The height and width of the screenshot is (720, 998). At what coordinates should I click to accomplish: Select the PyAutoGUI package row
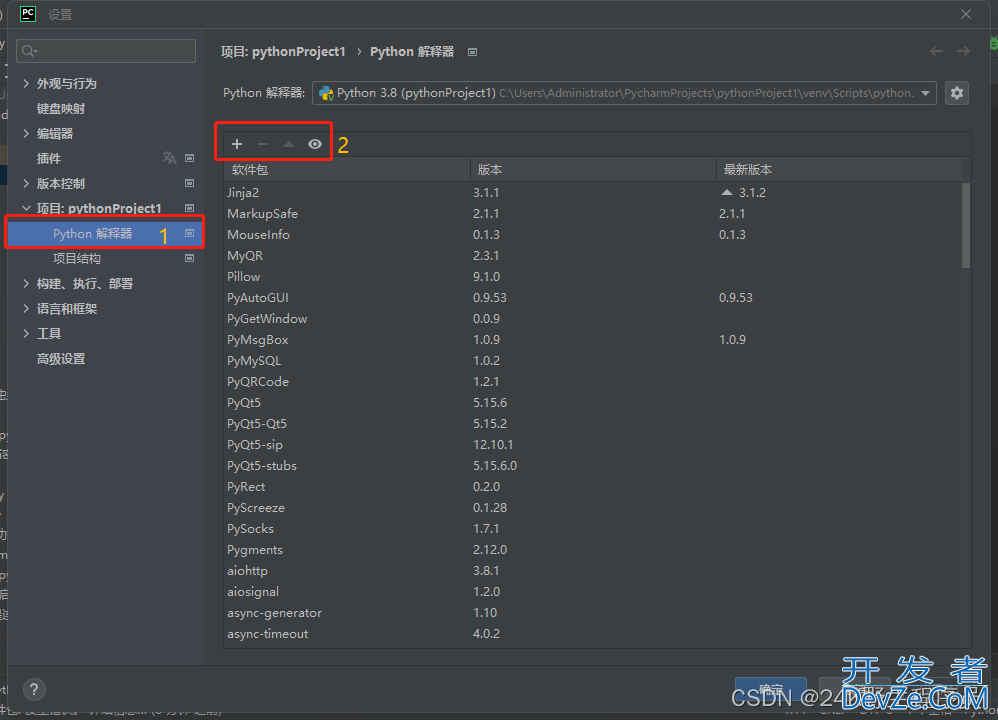pos(593,297)
